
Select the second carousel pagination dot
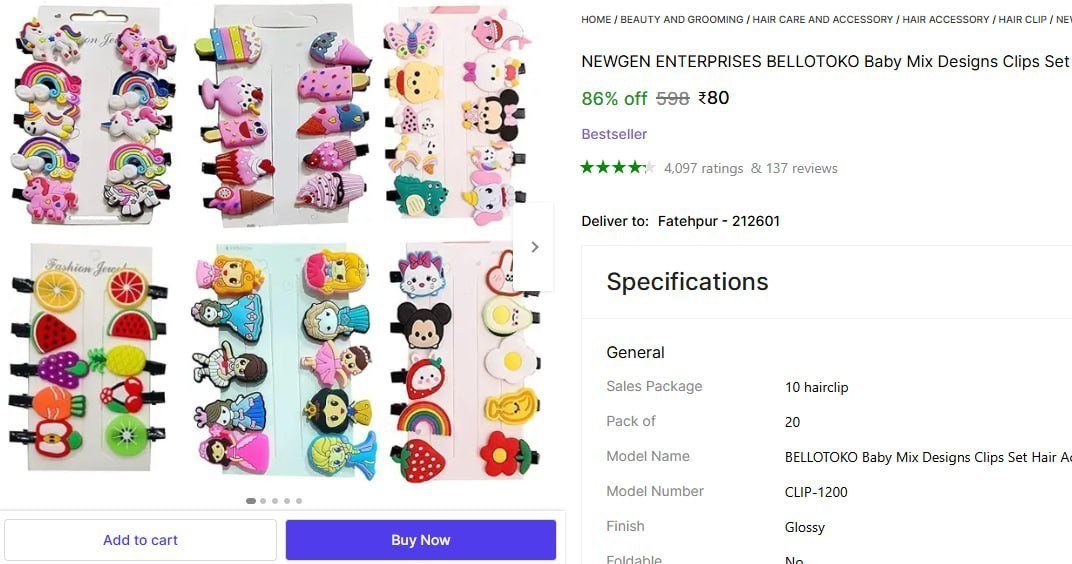[x=263, y=501]
